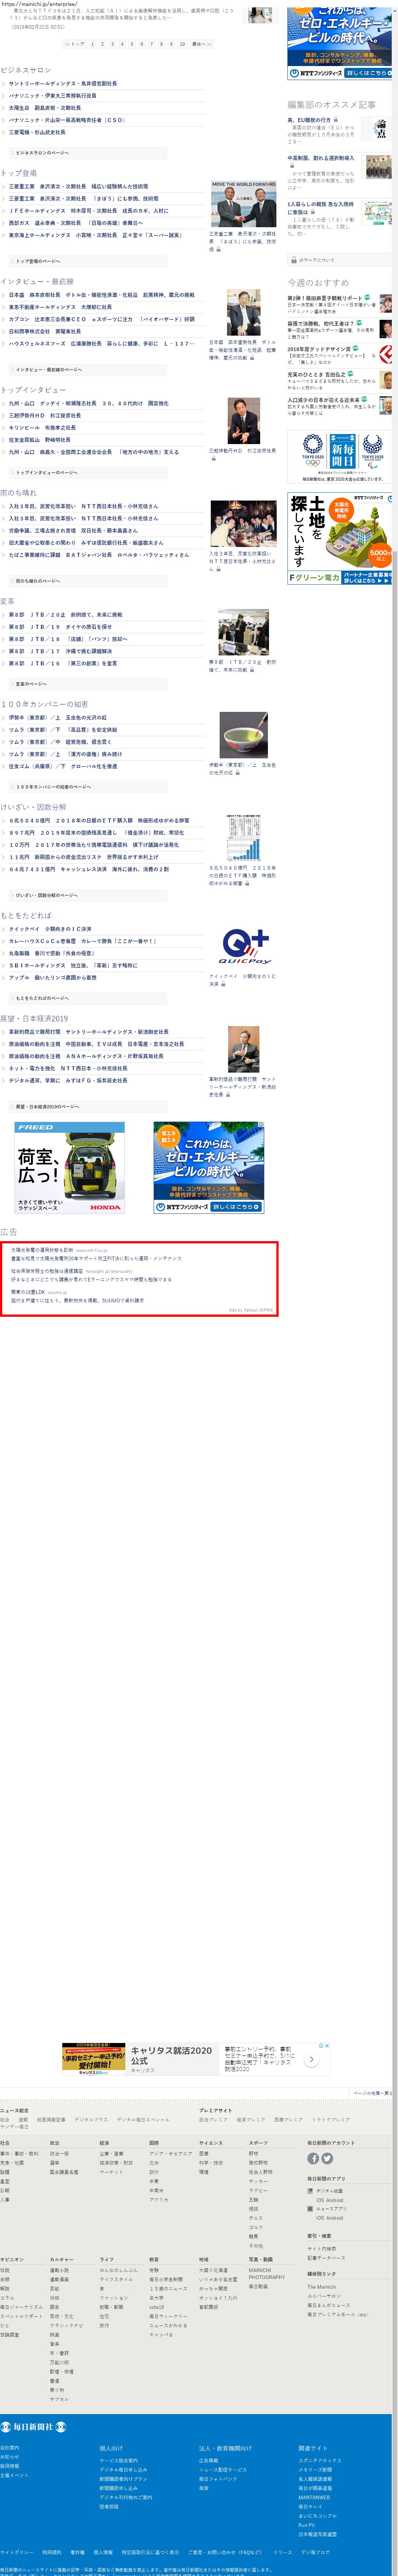Open パナソニック・伊東大三常務執行役員 article

pyautogui.click(x=53, y=96)
